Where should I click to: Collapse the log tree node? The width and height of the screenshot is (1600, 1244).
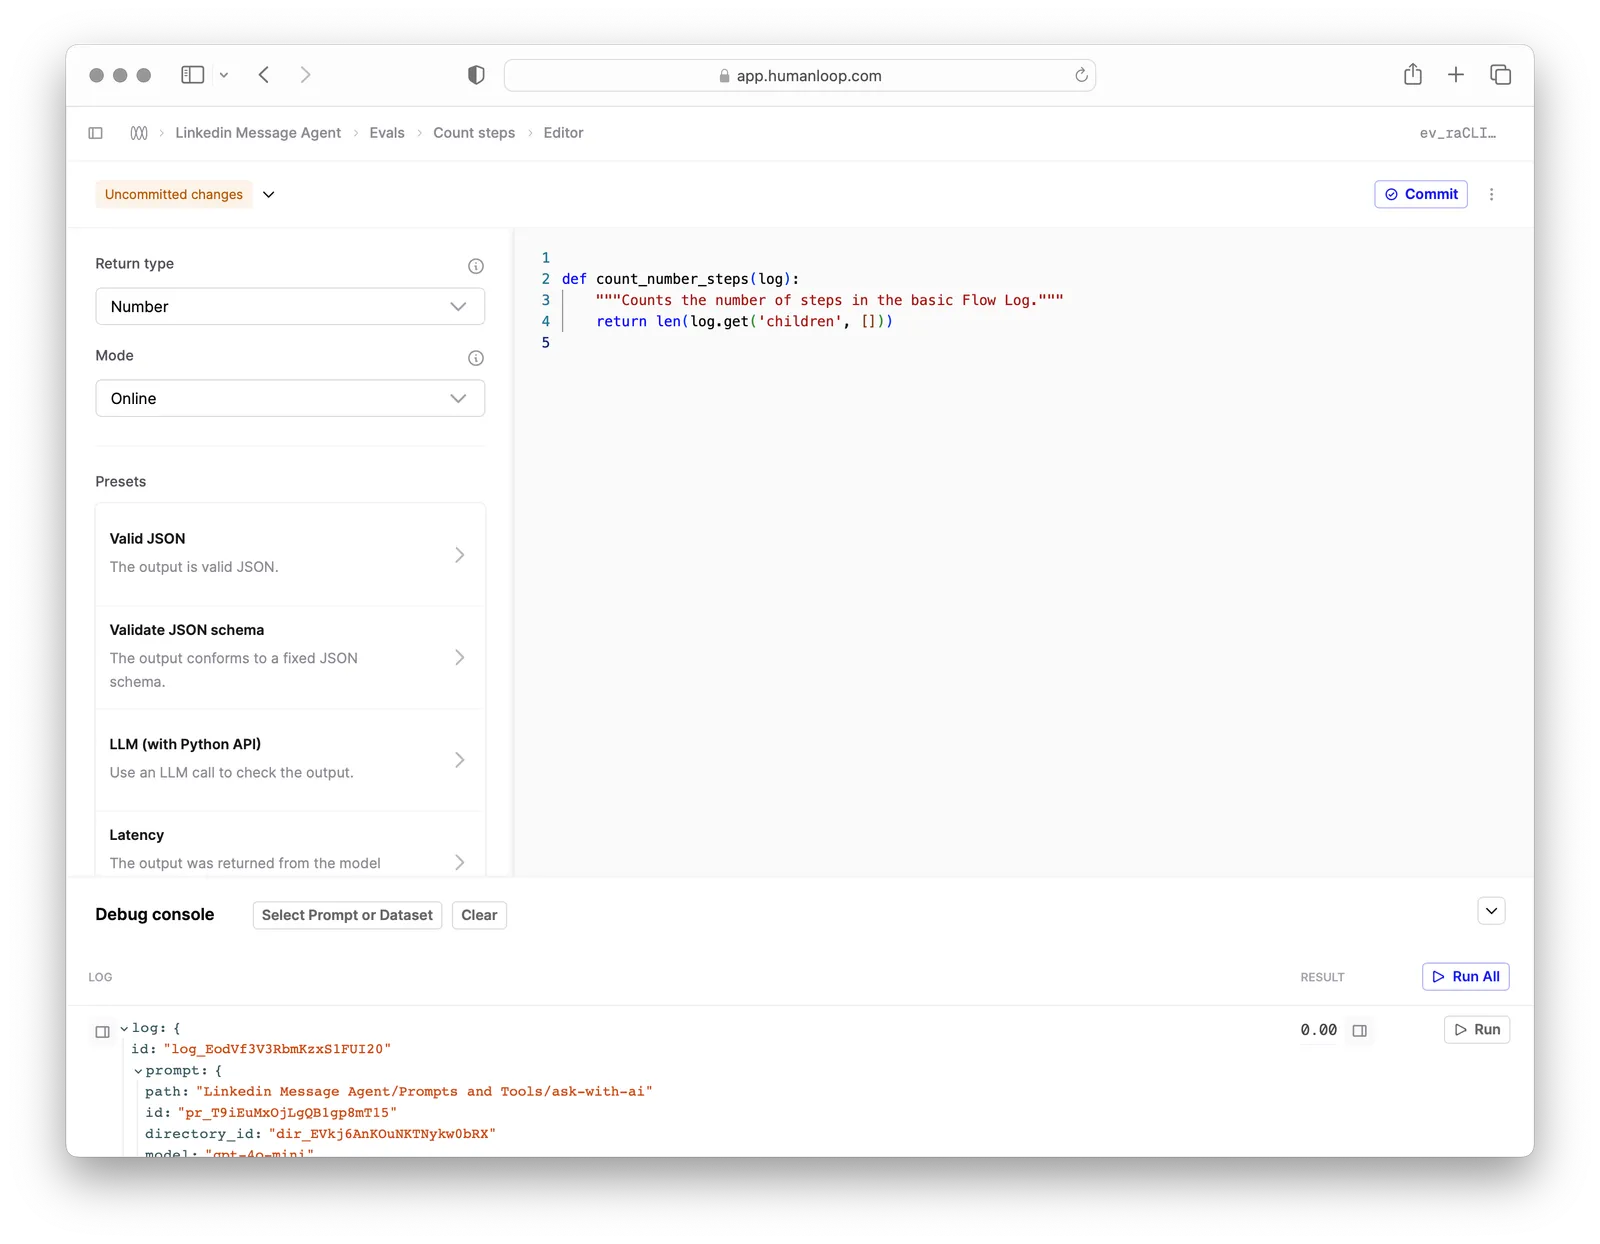[x=124, y=1028]
